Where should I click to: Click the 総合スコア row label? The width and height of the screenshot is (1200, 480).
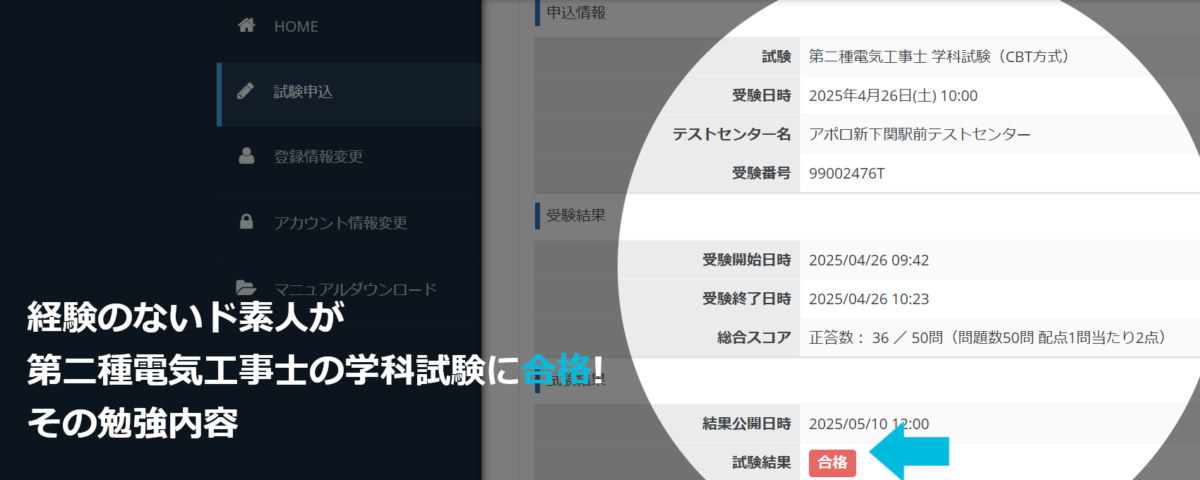pos(755,337)
